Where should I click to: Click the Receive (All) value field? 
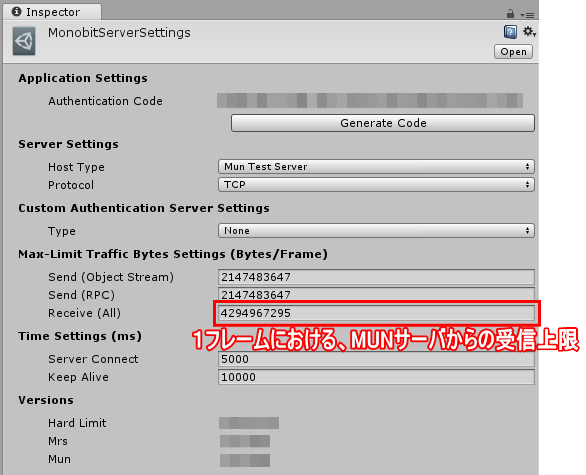point(377,313)
